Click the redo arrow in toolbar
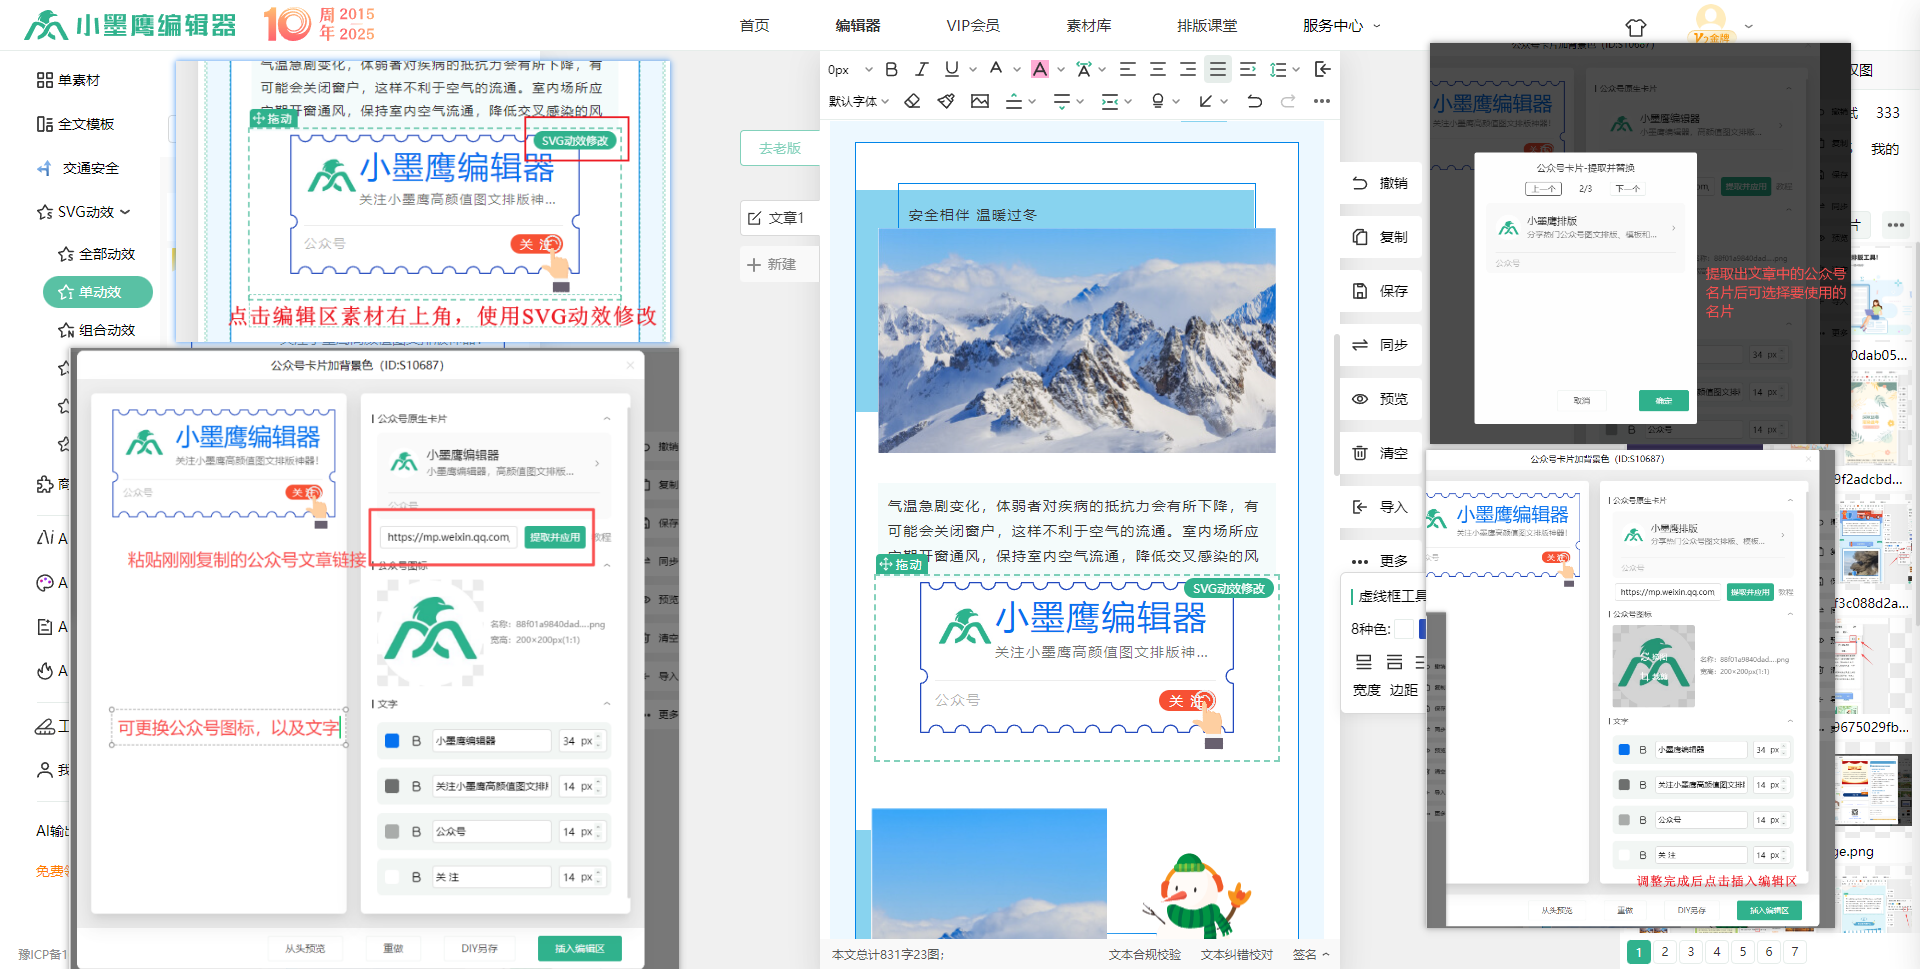This screenshot has width=1920, height=969. 1288,101
